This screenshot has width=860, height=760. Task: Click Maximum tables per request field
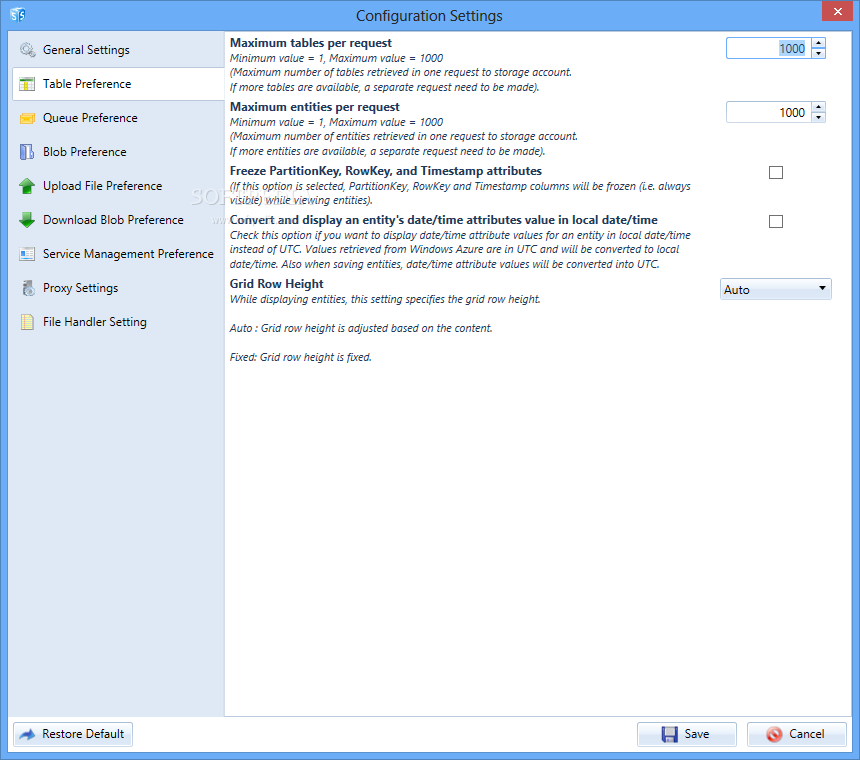769,48
